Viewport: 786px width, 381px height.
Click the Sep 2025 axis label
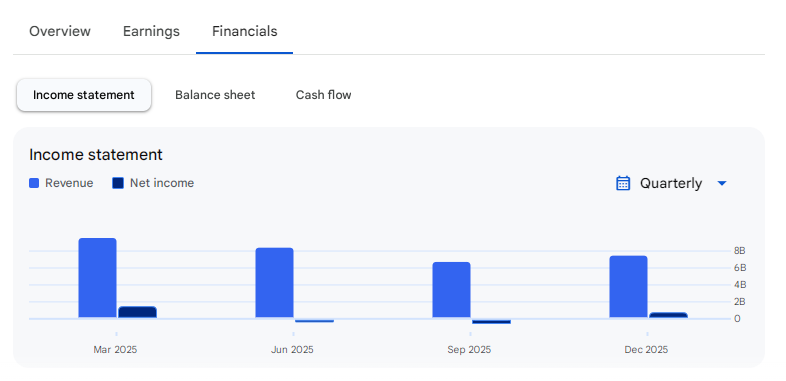pos(469,349)
